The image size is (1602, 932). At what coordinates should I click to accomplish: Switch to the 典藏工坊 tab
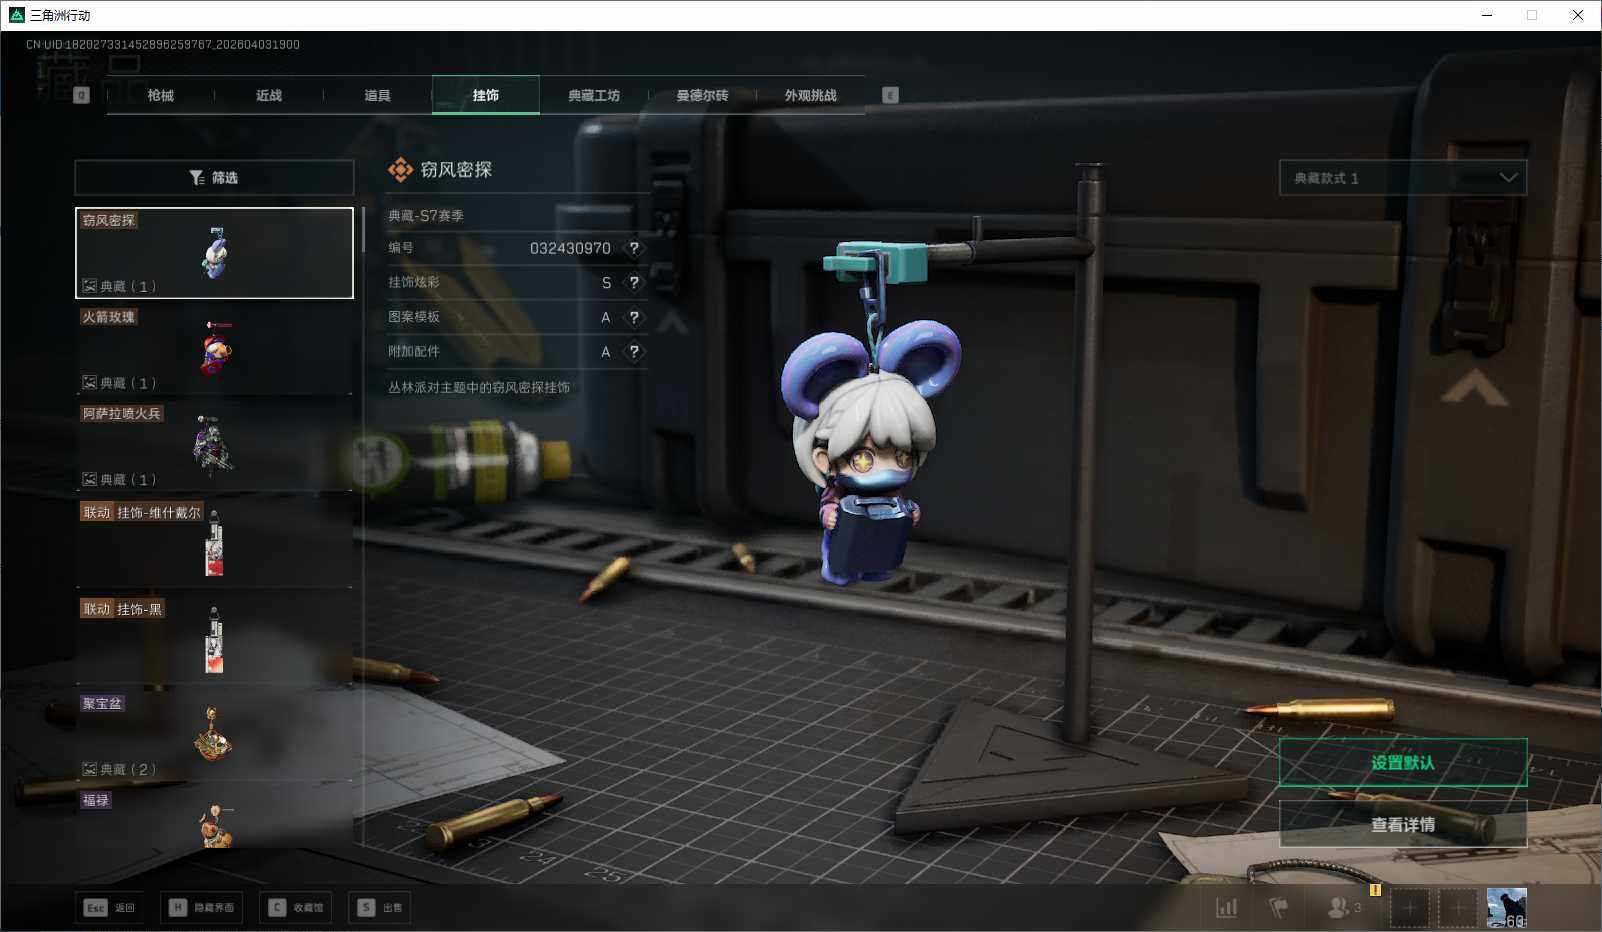(594, 95)
